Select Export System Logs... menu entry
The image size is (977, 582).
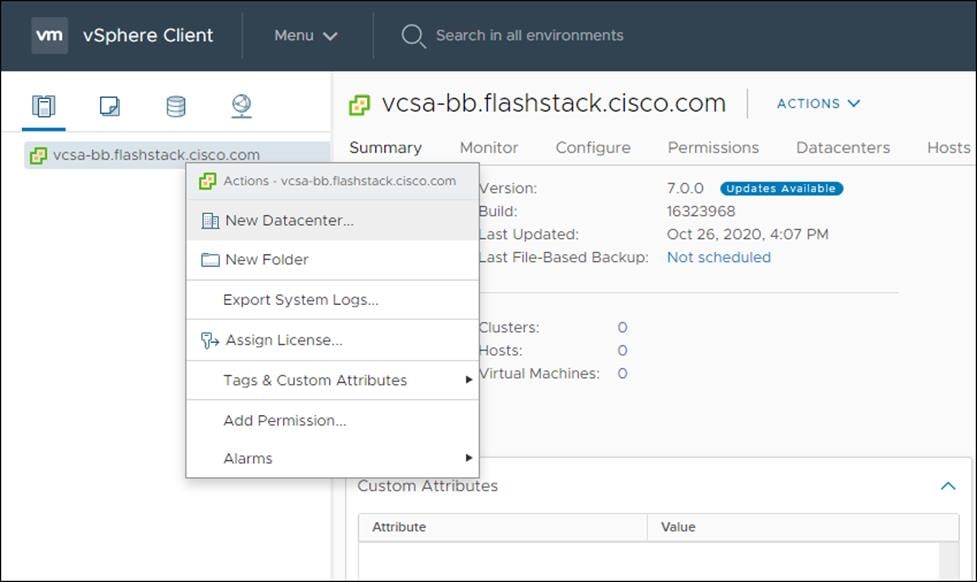(333, 300)
